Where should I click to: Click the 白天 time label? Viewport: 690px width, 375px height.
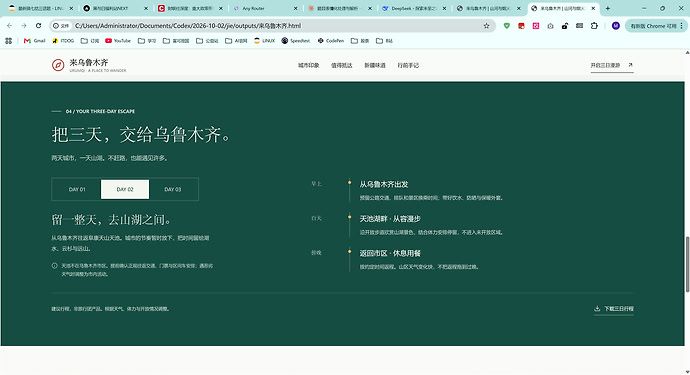[316, 218]
